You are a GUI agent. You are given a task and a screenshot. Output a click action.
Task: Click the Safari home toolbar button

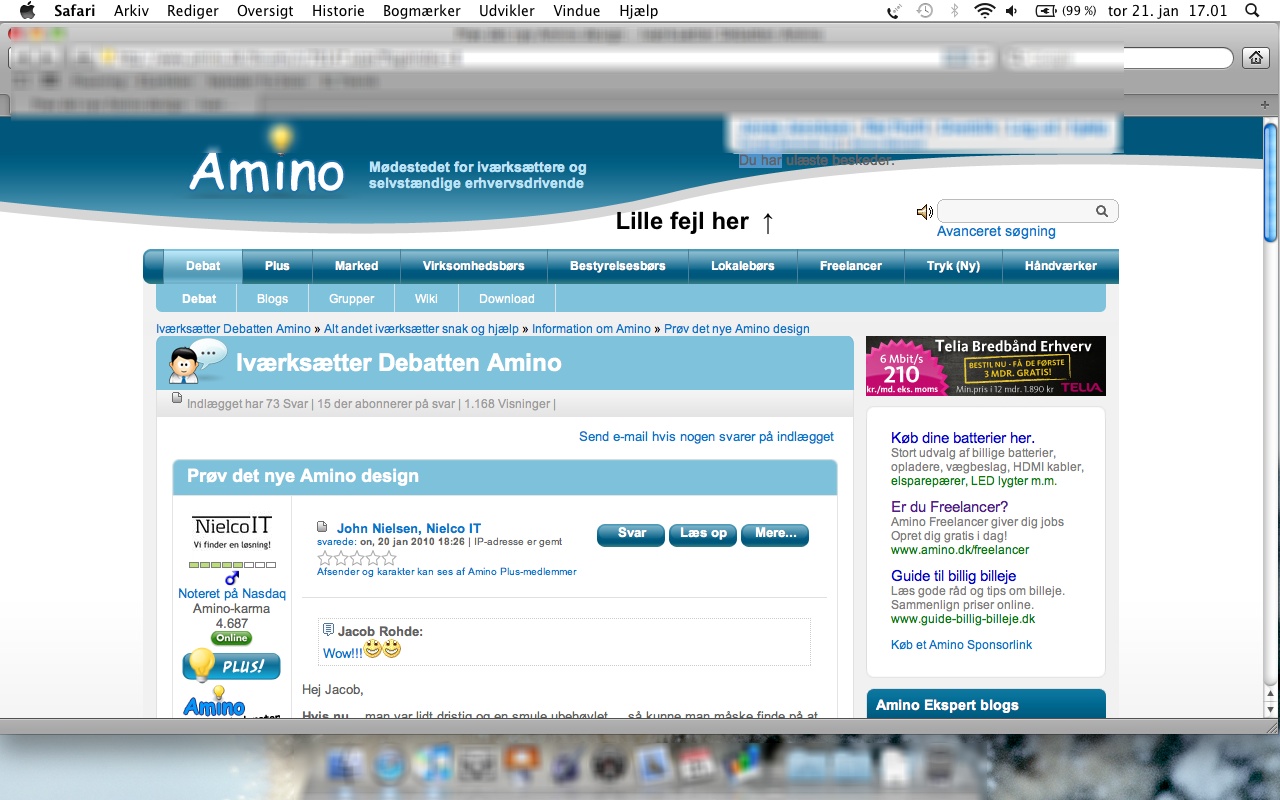click(1256, 58)
